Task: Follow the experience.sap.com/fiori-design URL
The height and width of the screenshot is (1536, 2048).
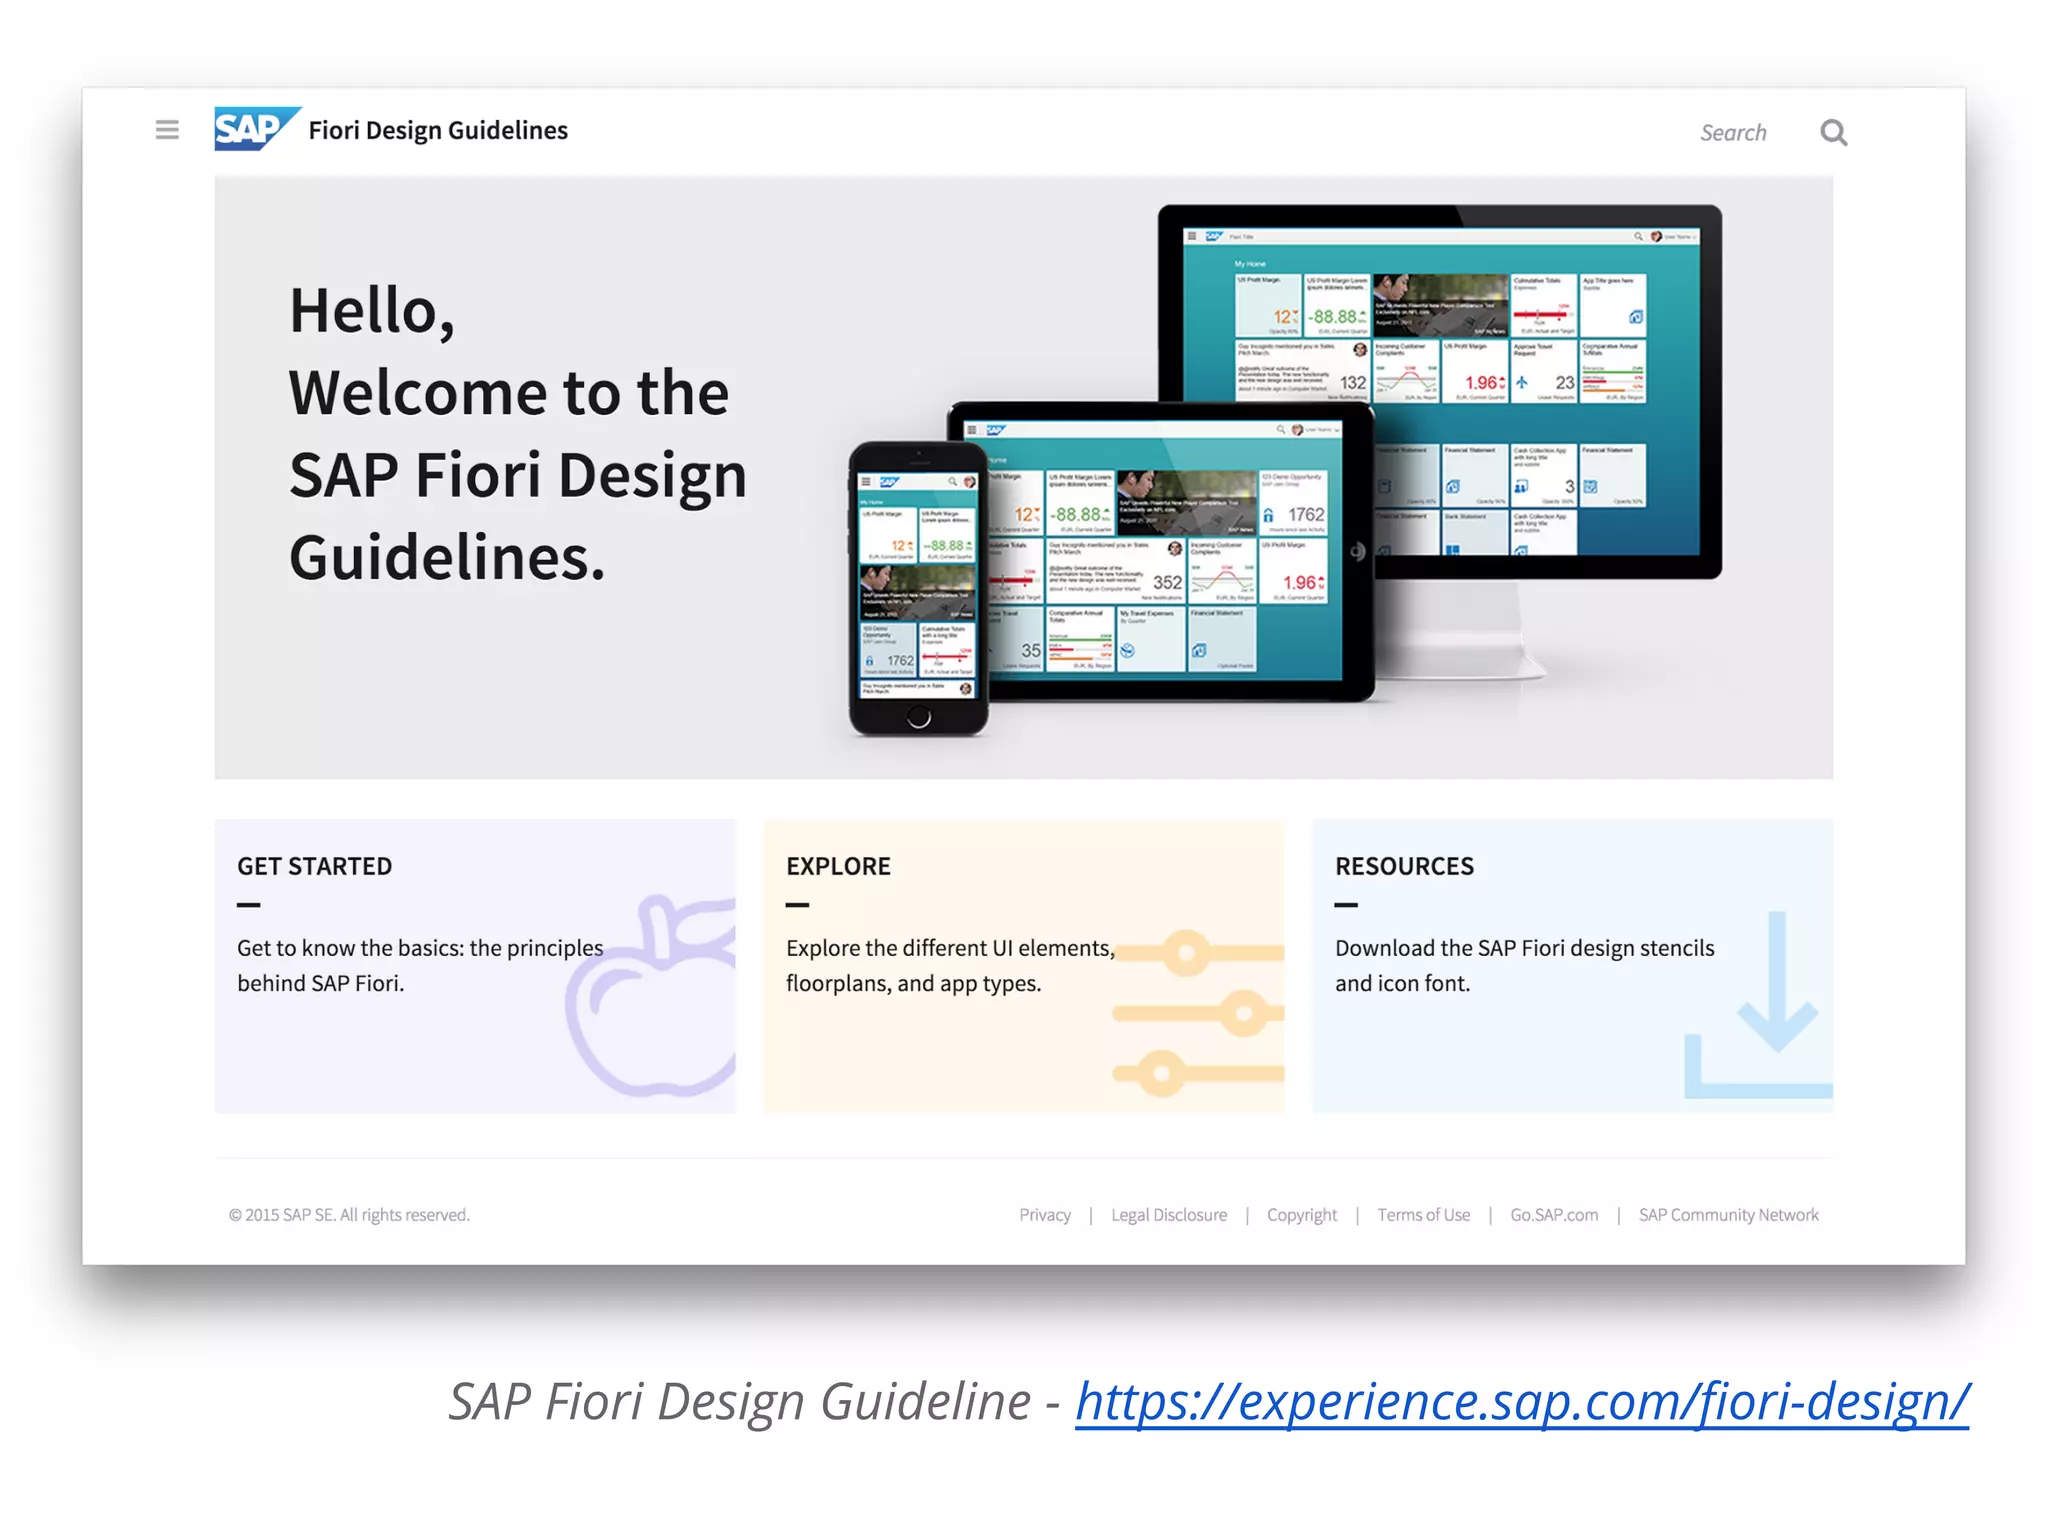Action: [x=1522, y=1402]
